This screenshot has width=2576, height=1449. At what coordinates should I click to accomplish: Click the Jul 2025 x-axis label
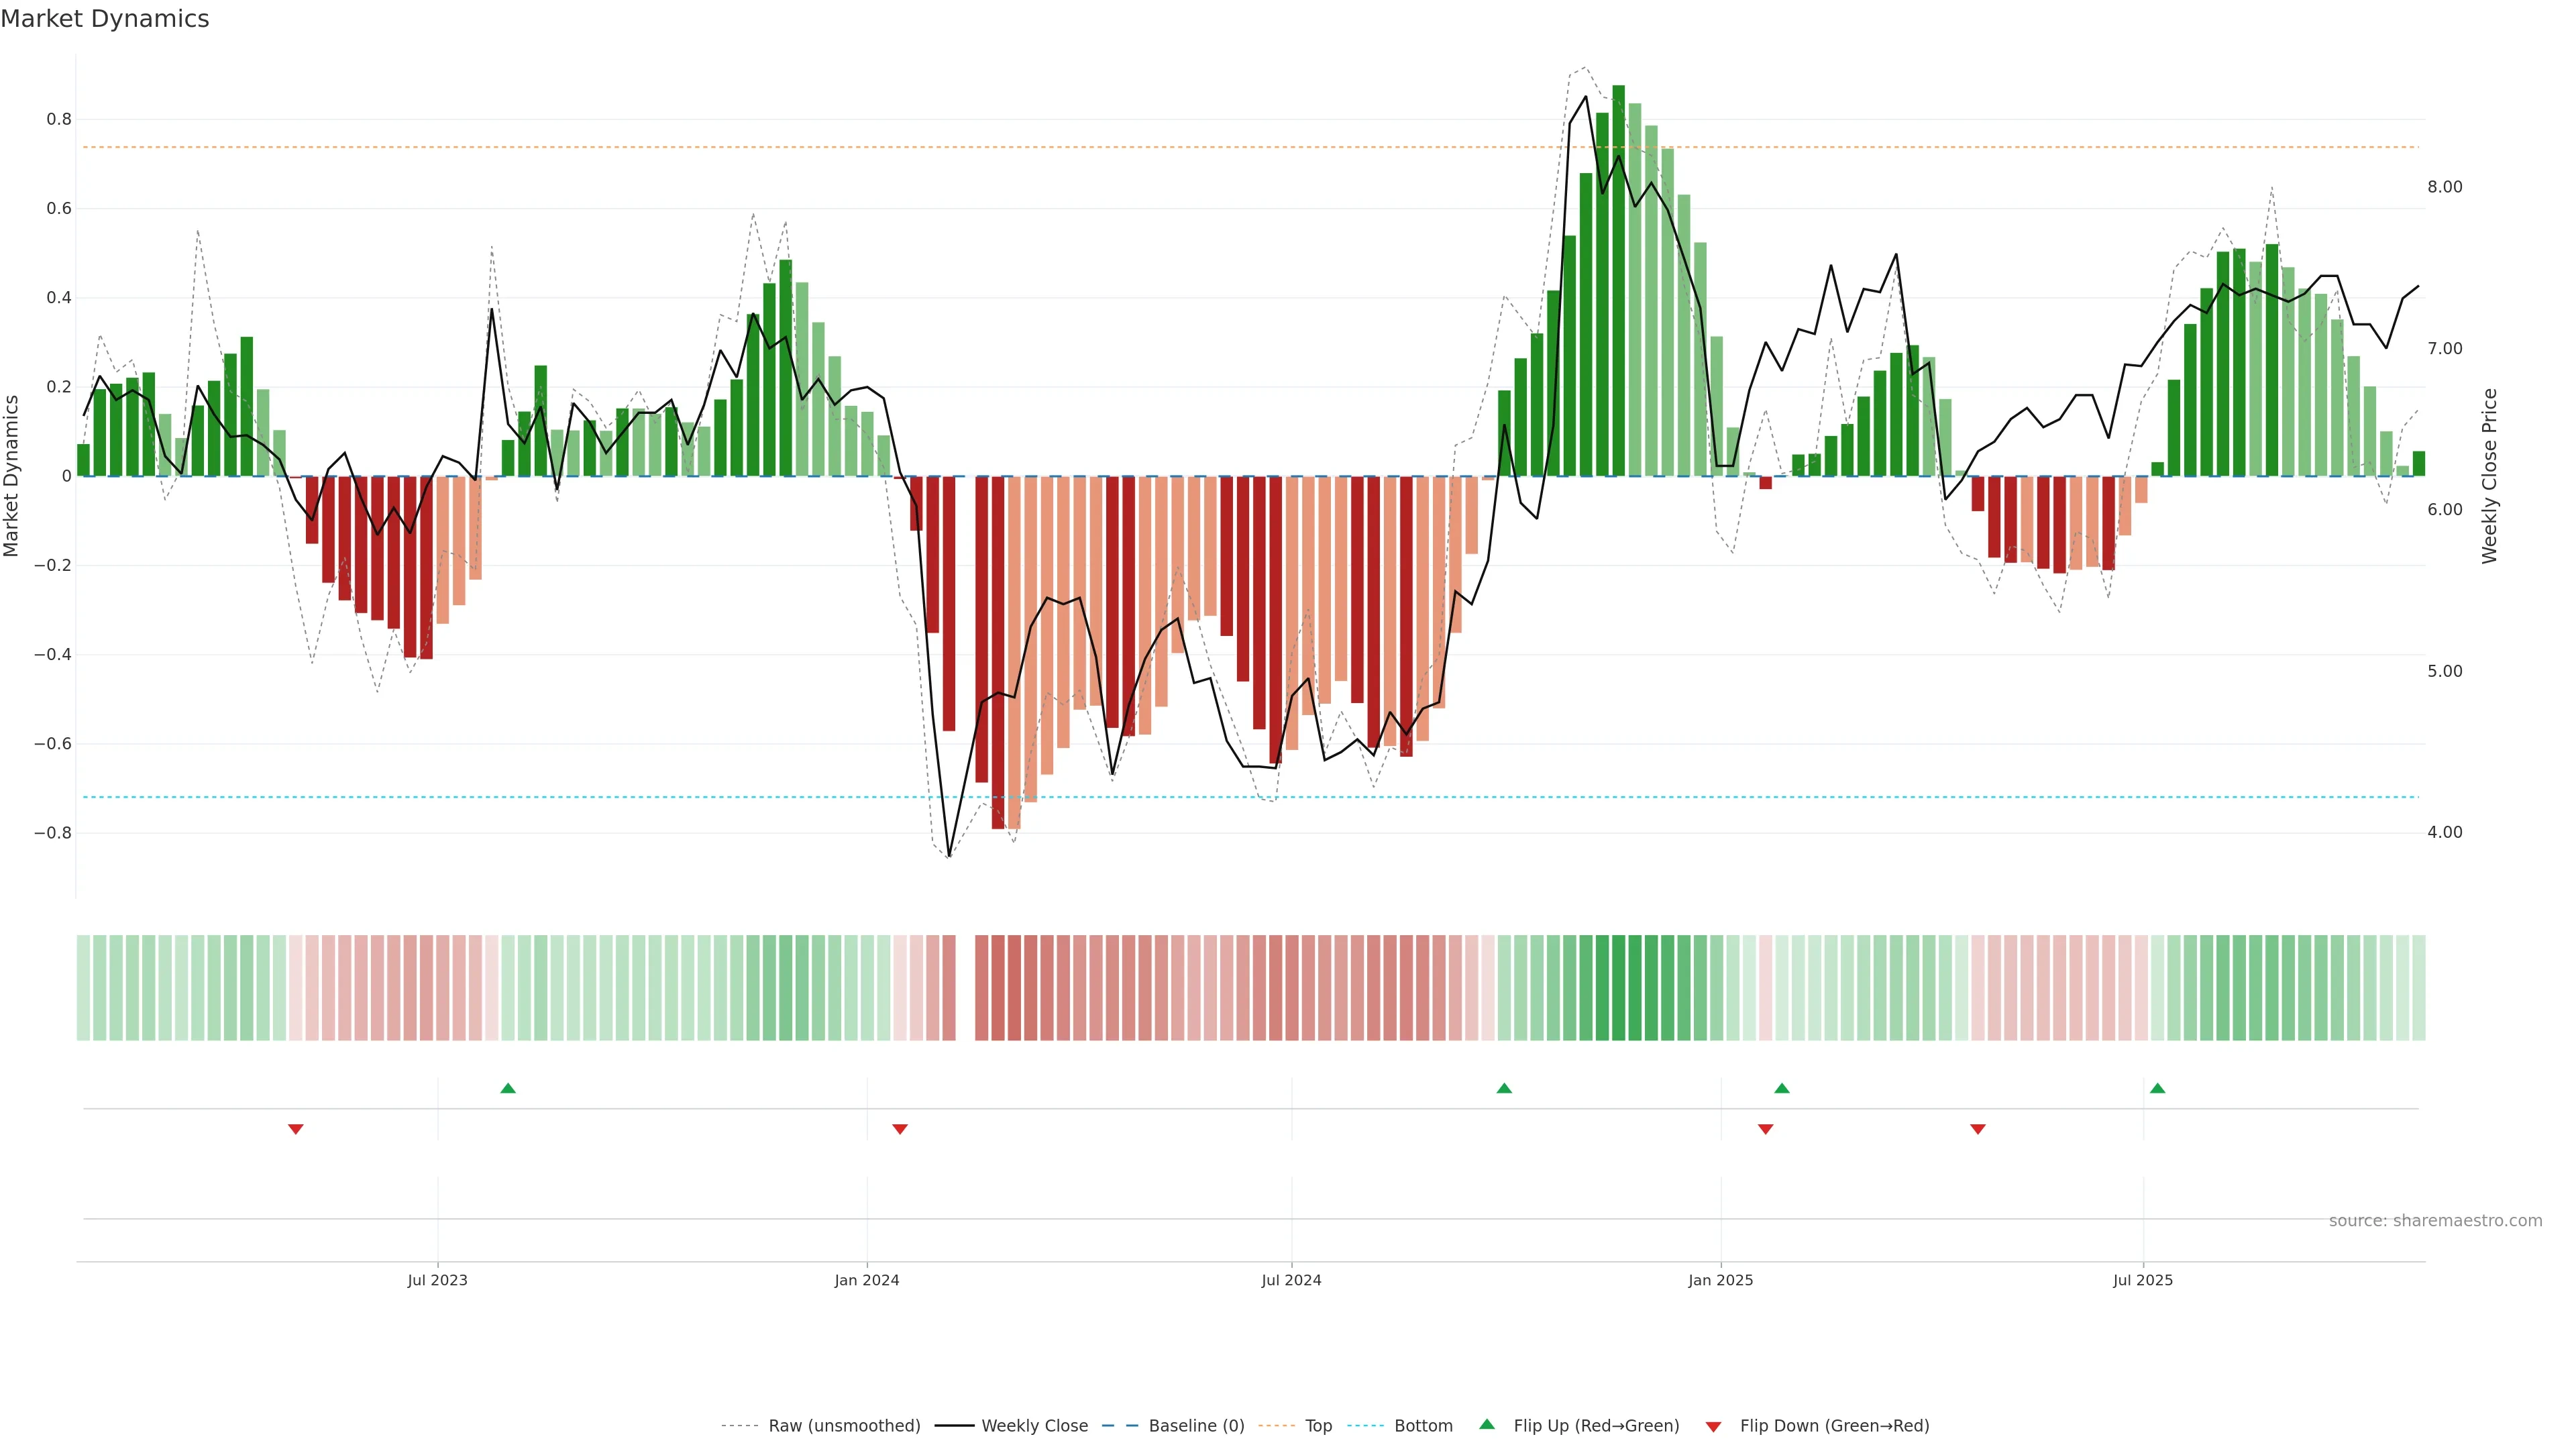tap(2143, 1280)
